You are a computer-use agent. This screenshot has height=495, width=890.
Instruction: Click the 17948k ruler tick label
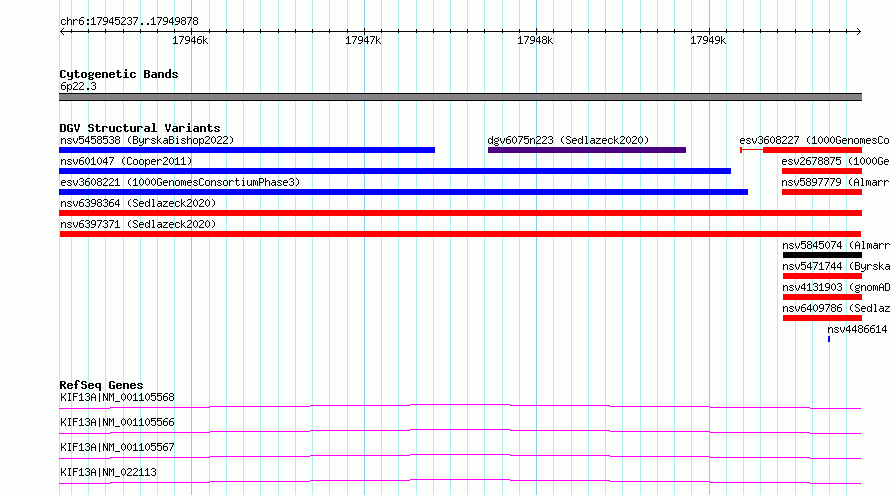(535, 40)
